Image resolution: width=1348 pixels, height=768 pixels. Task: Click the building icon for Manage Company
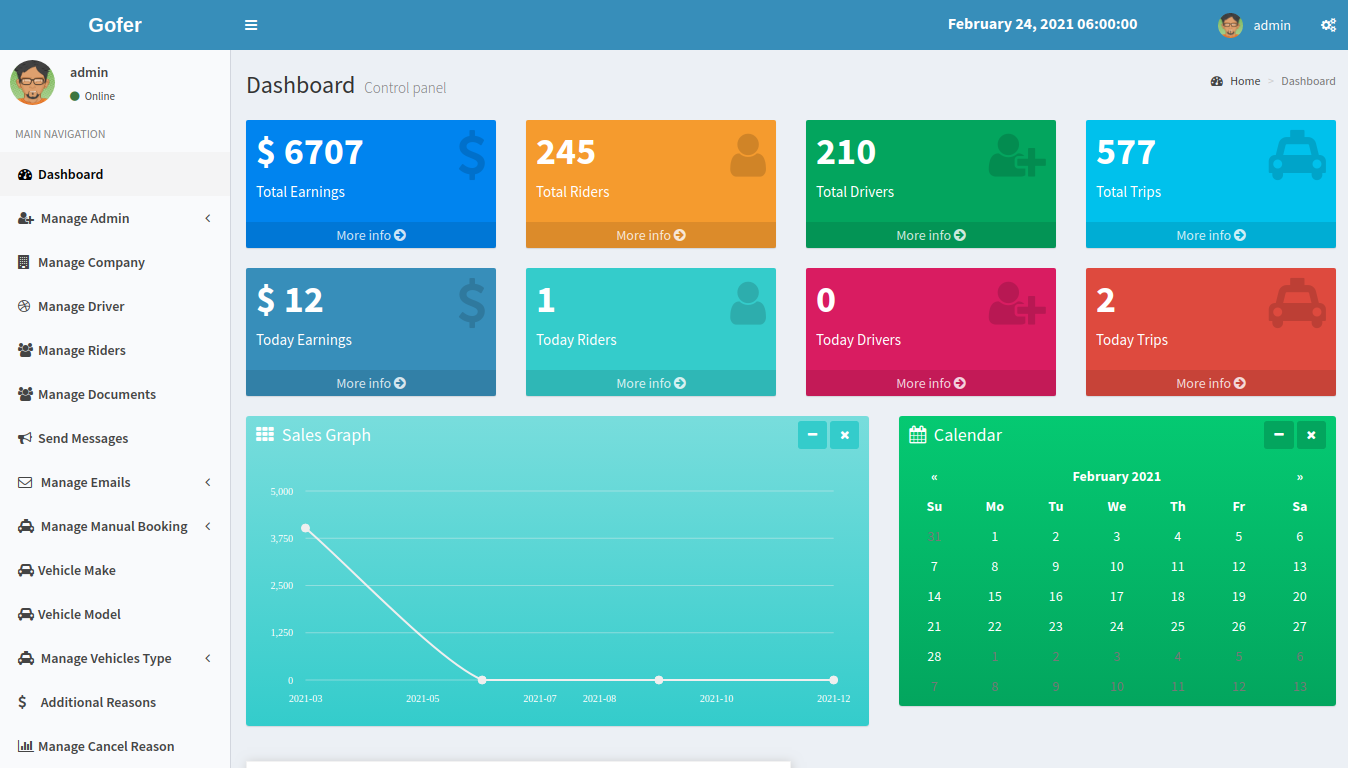[x=24, y=262]
